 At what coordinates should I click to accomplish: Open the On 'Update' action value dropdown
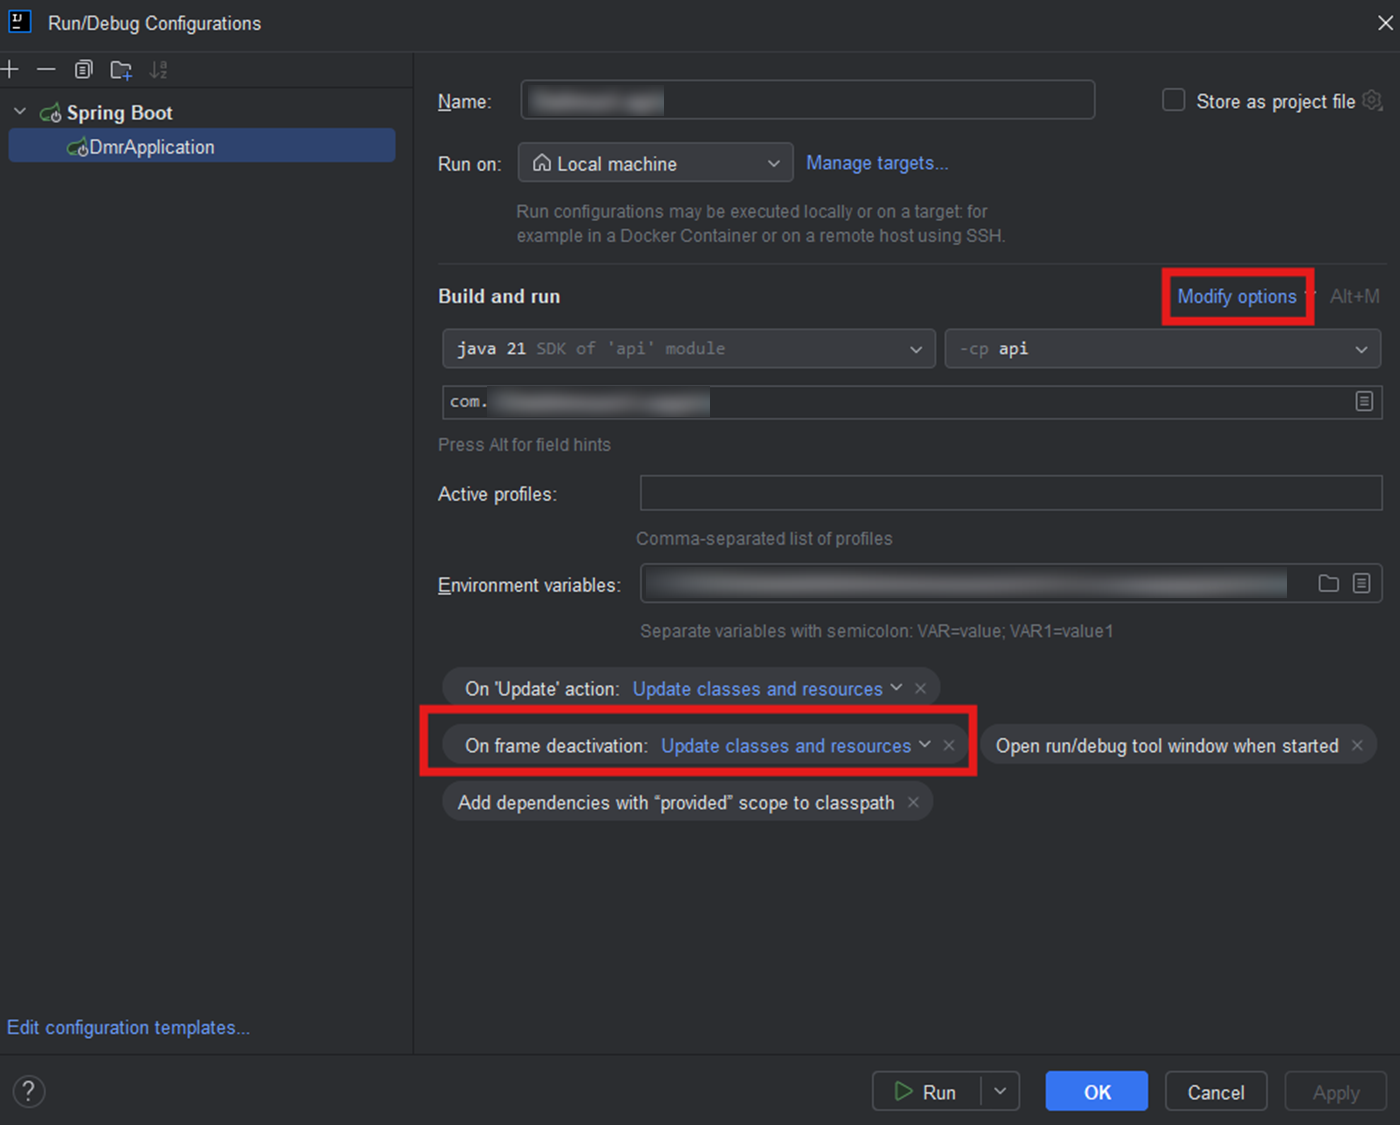tap(767, 688)
